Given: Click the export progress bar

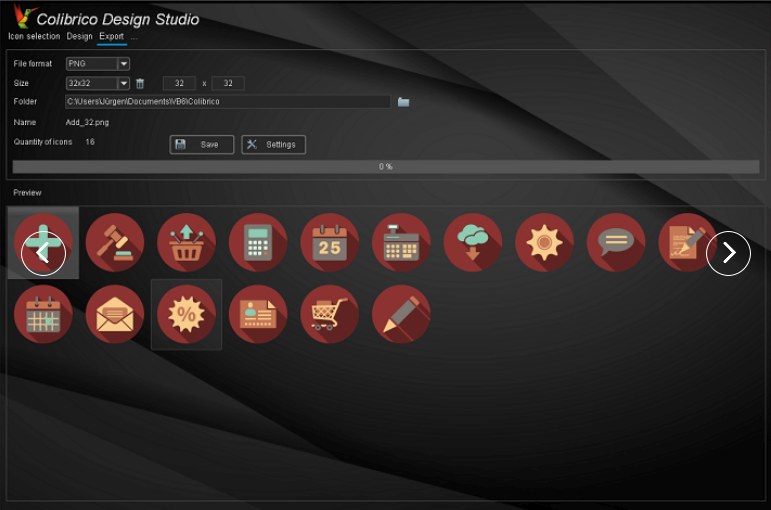Looking at the screenshot, I should pyautogui.click(x=385, y=167).
